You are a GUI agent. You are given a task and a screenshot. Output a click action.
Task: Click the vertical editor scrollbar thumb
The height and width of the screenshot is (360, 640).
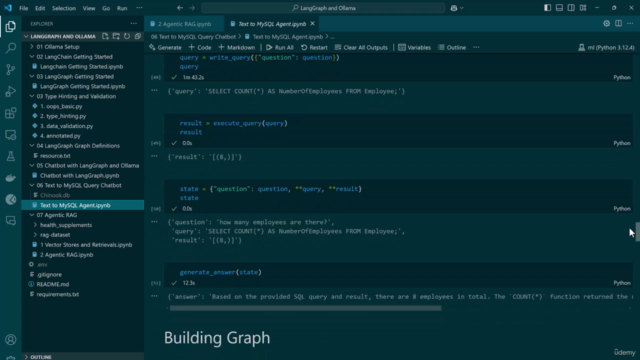(x=637, y=232)
